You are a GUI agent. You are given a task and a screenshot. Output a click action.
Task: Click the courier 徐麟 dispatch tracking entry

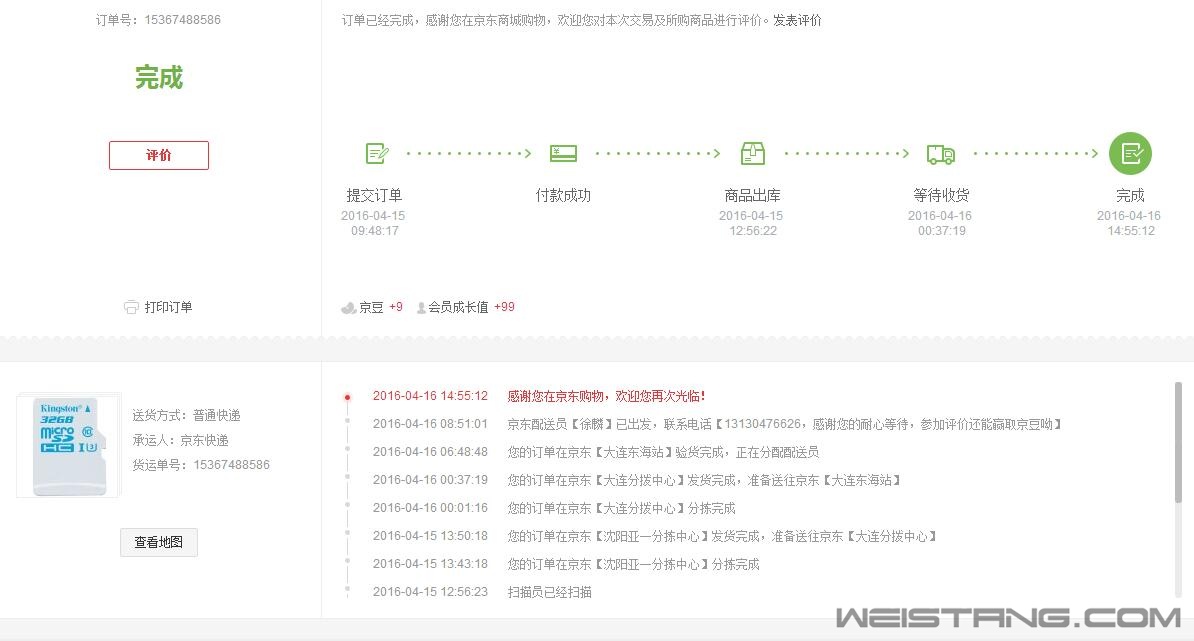pos(784,424)
